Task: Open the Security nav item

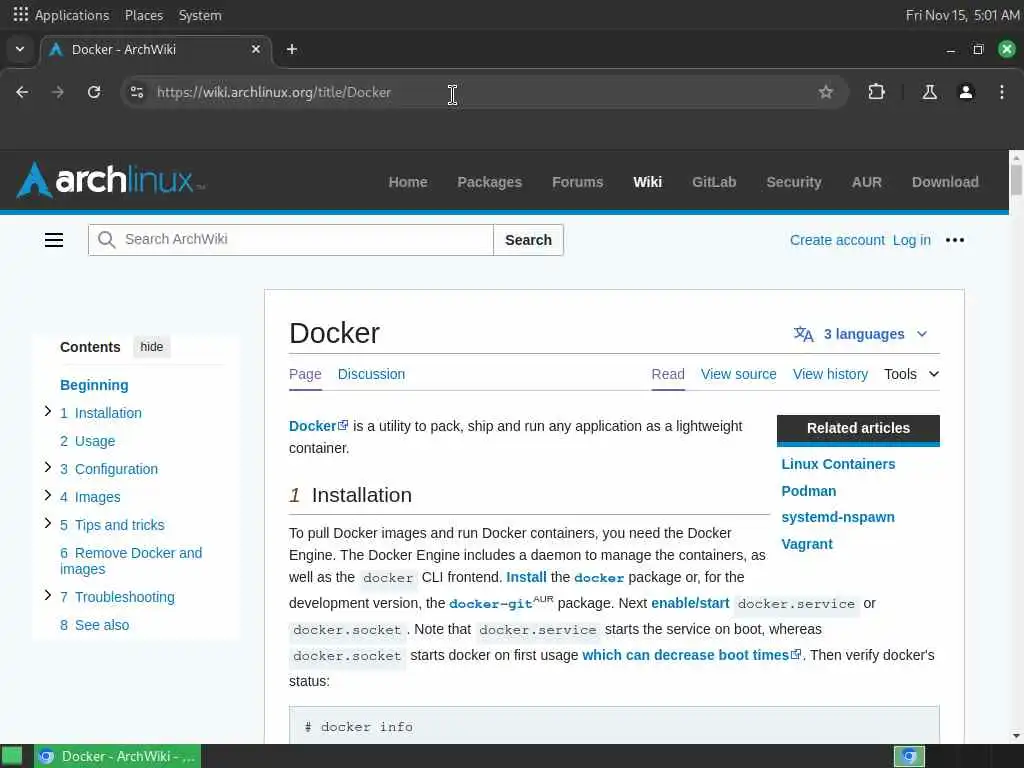Action: pos(794,182)
